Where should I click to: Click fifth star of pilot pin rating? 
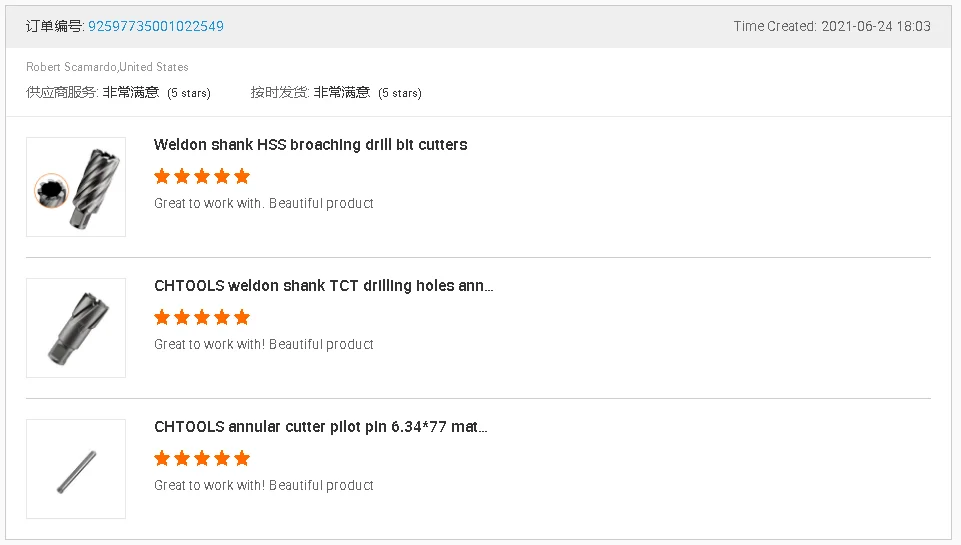click(241, 458)
